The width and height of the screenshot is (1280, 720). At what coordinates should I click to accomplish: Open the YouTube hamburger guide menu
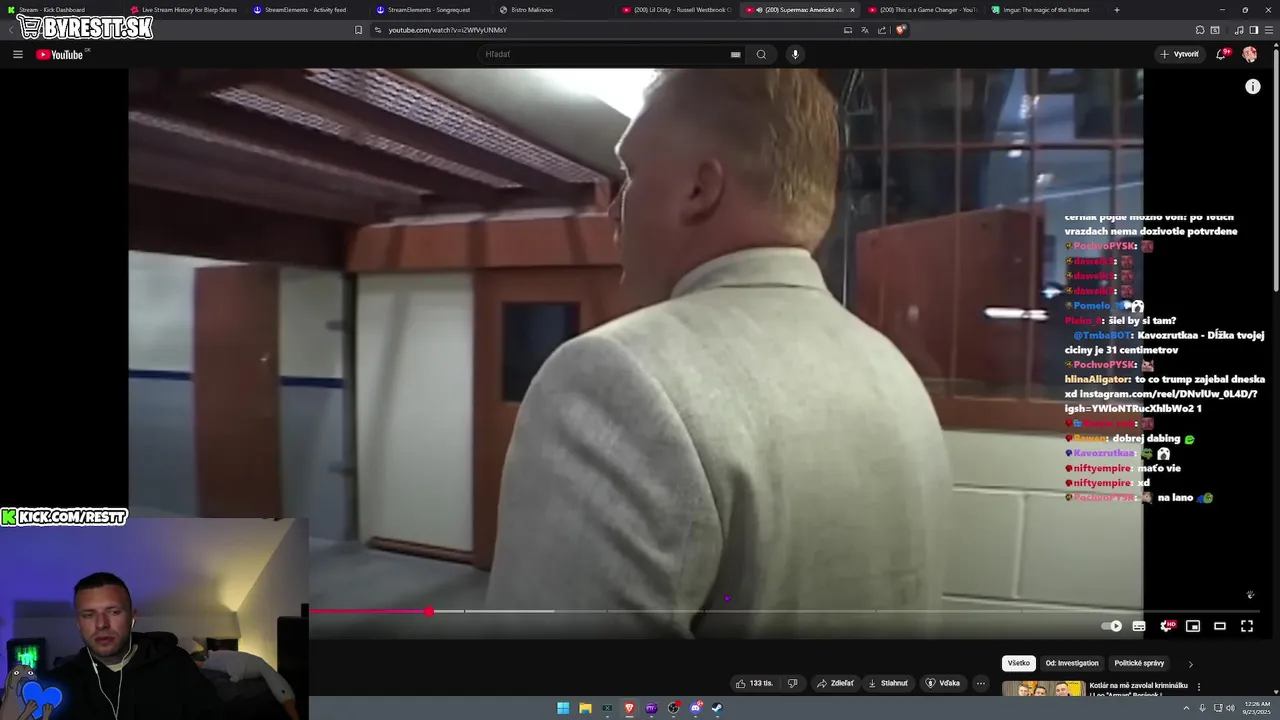click(18, 54)
